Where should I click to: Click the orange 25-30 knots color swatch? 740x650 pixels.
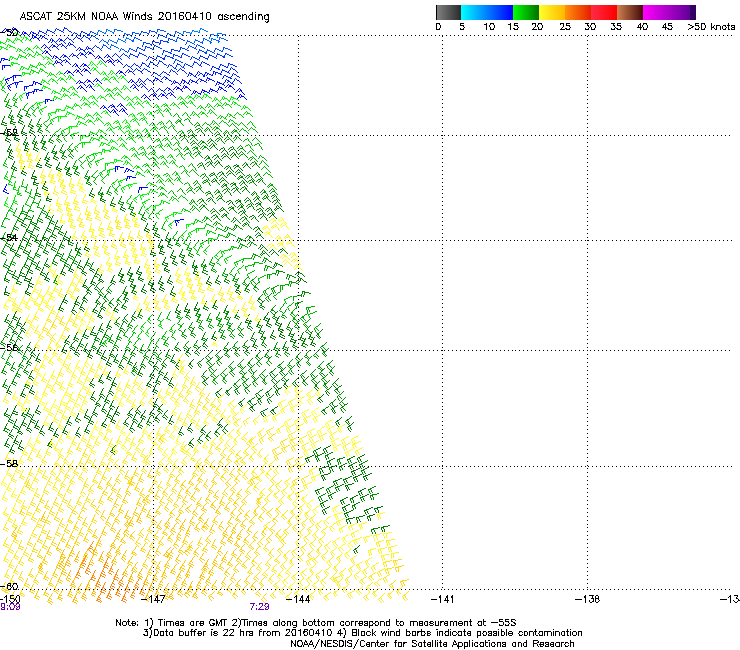click(x=578, y=12)
